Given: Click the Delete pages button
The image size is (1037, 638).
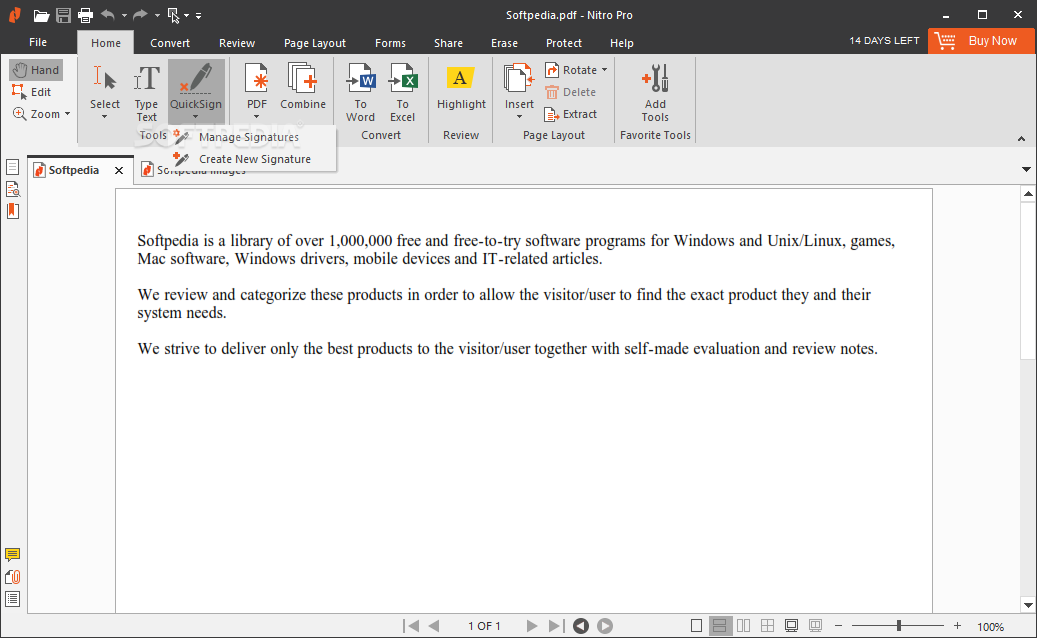Looking at the screenshot, I should click(x=571, y=92).
